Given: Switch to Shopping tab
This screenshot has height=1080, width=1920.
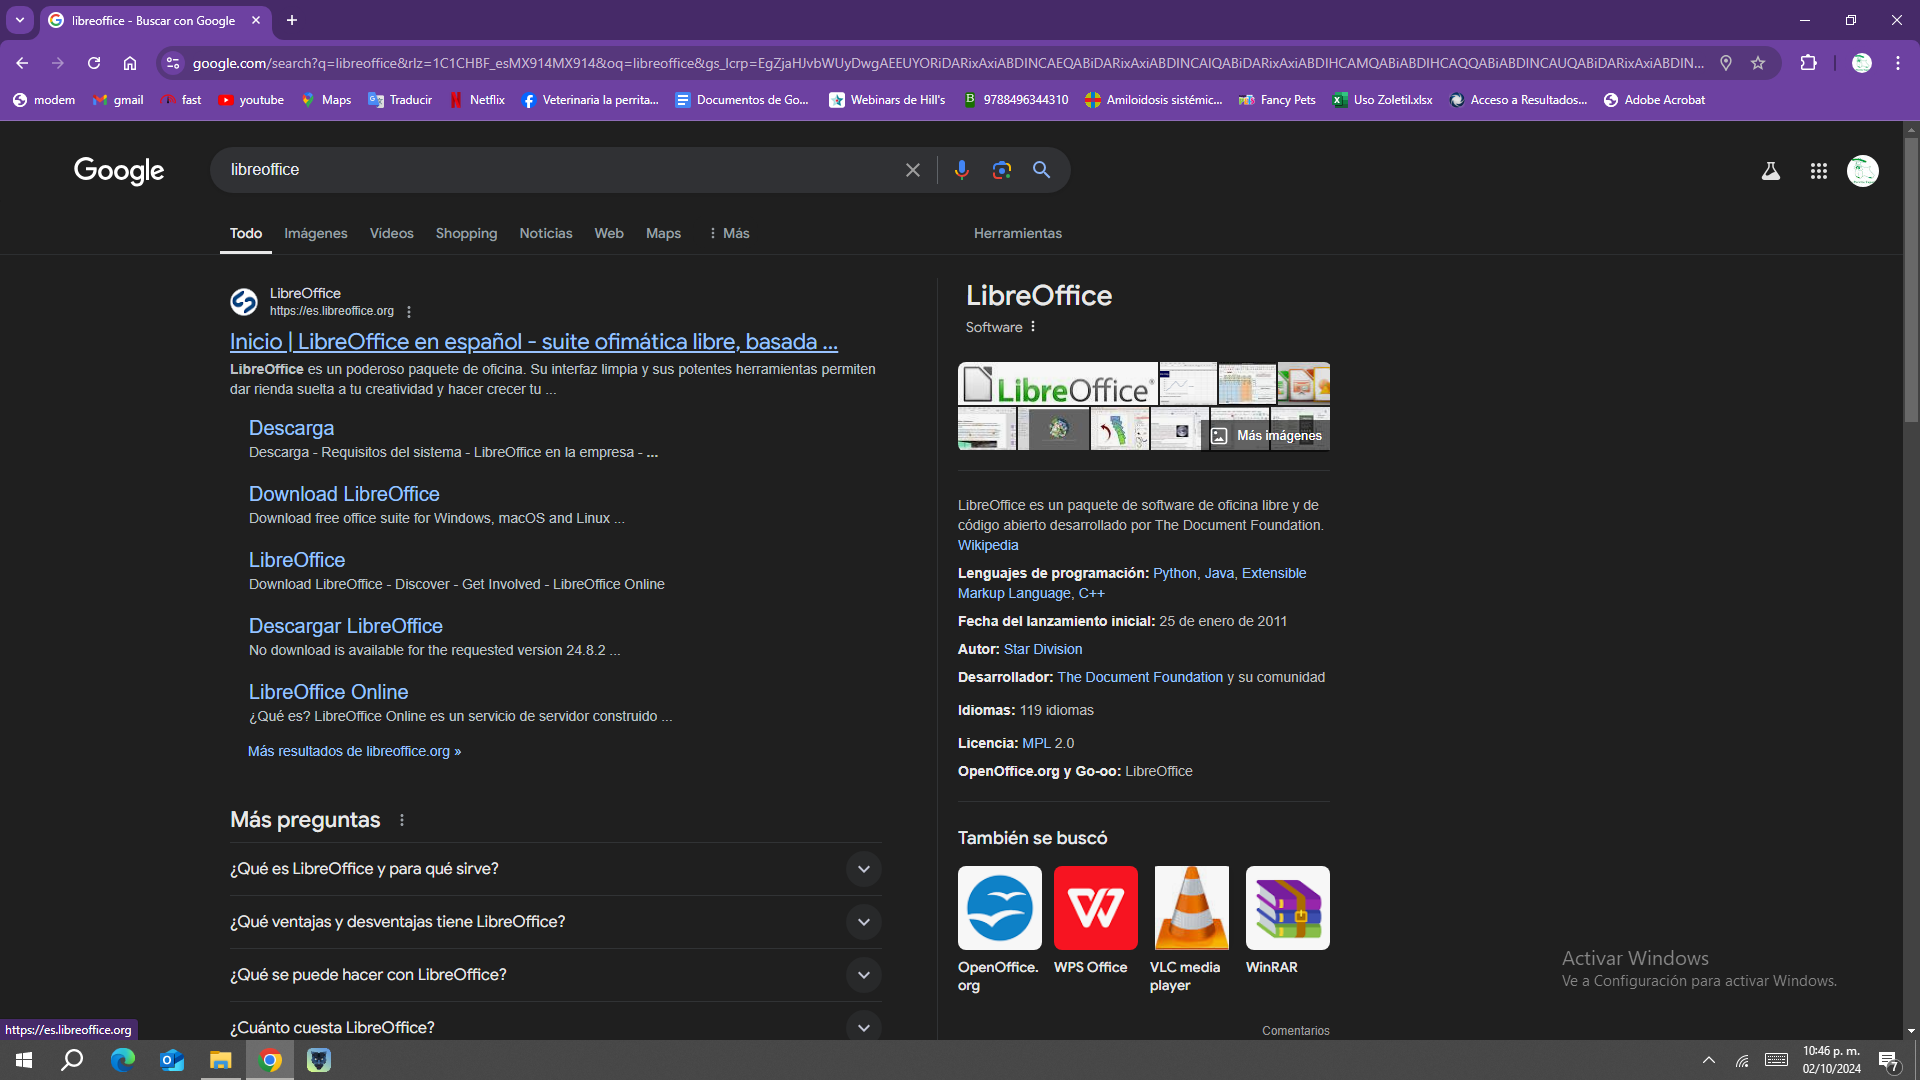Looking at the screenshot, I should tap(466, 233).
